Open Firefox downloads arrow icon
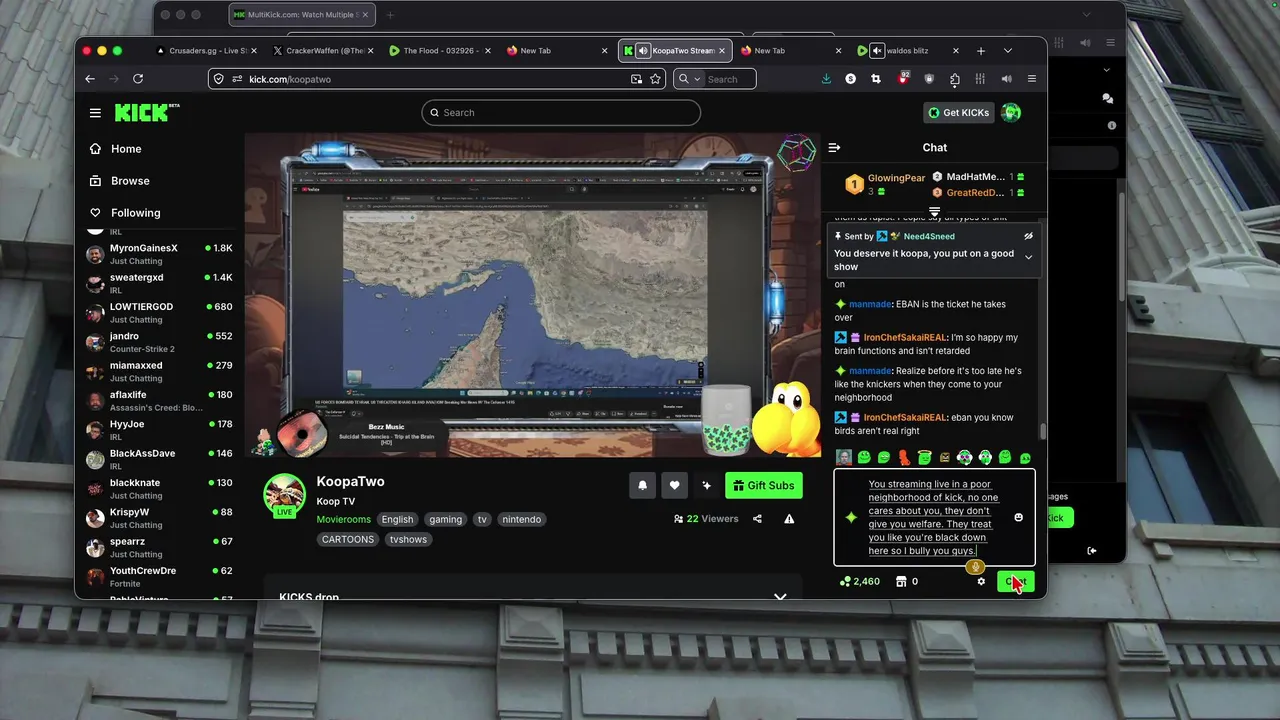The height and width of the screenshot is (720, 1280). pos(826,79)
